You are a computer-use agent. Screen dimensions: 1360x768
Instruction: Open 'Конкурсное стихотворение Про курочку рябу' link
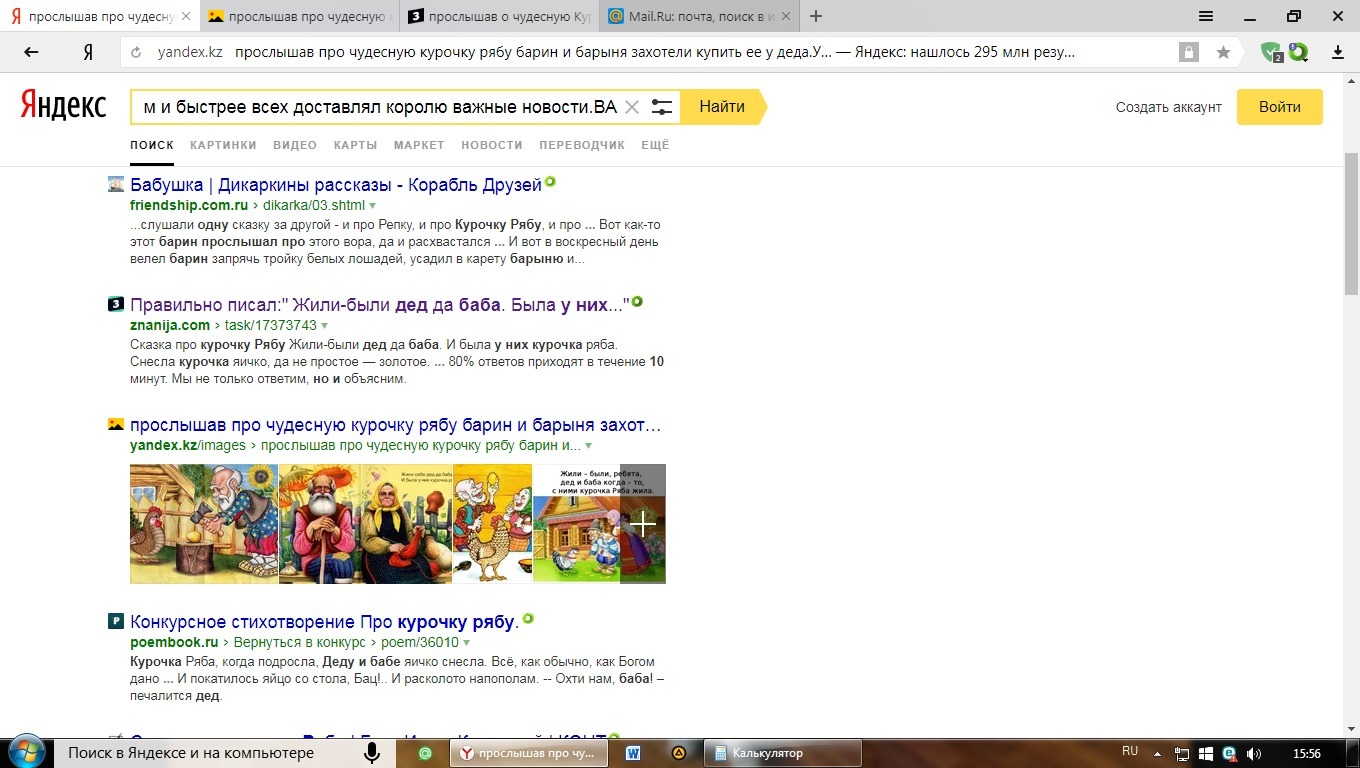[325, 622]
